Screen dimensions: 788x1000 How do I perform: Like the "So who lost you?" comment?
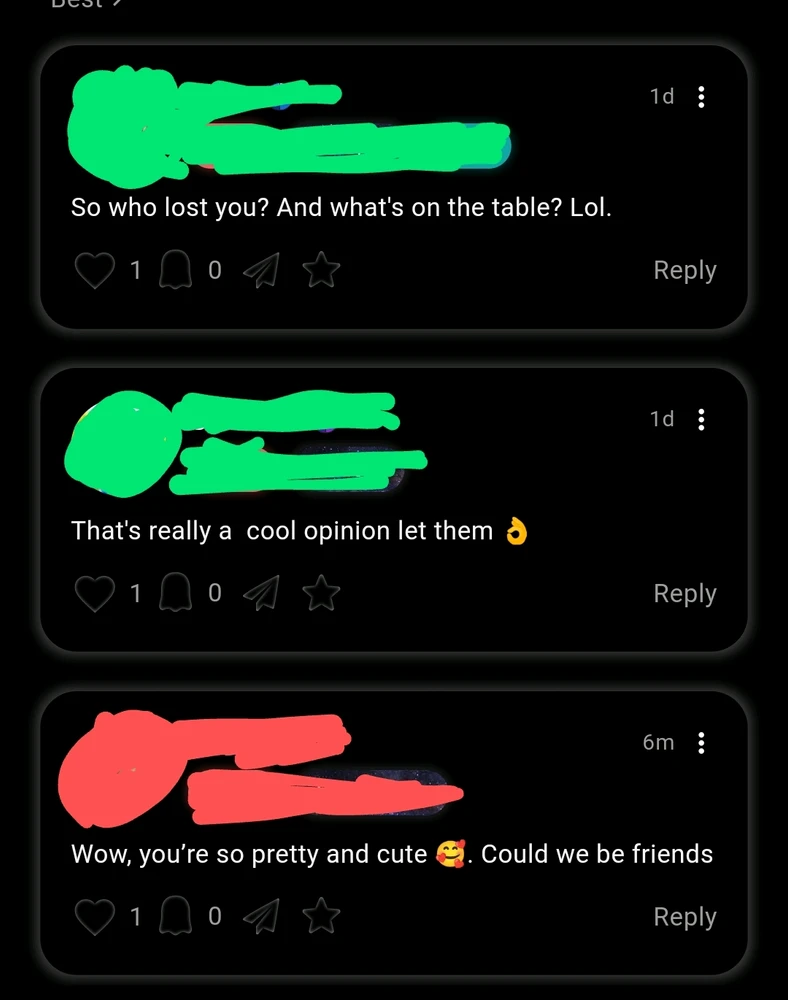(95, 270)
